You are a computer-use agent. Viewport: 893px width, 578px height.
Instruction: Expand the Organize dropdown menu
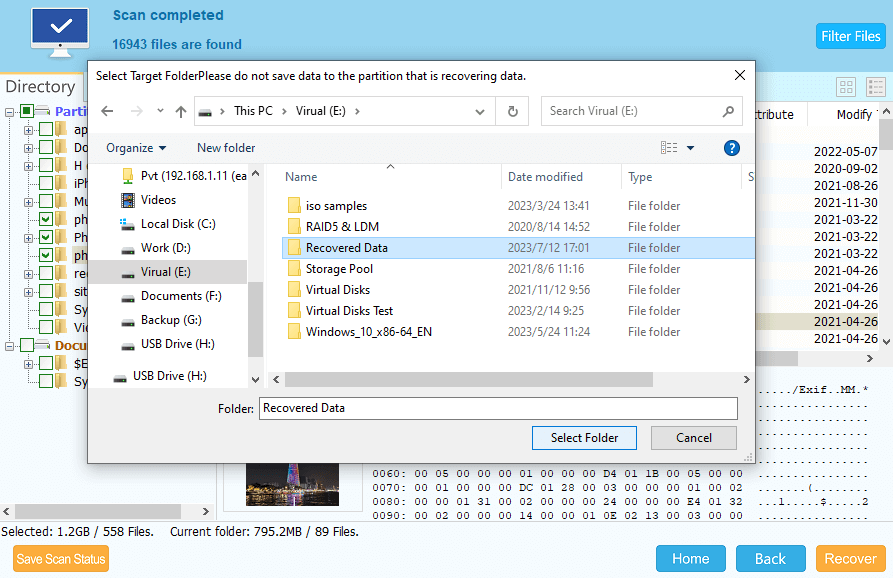coord(135,148)
